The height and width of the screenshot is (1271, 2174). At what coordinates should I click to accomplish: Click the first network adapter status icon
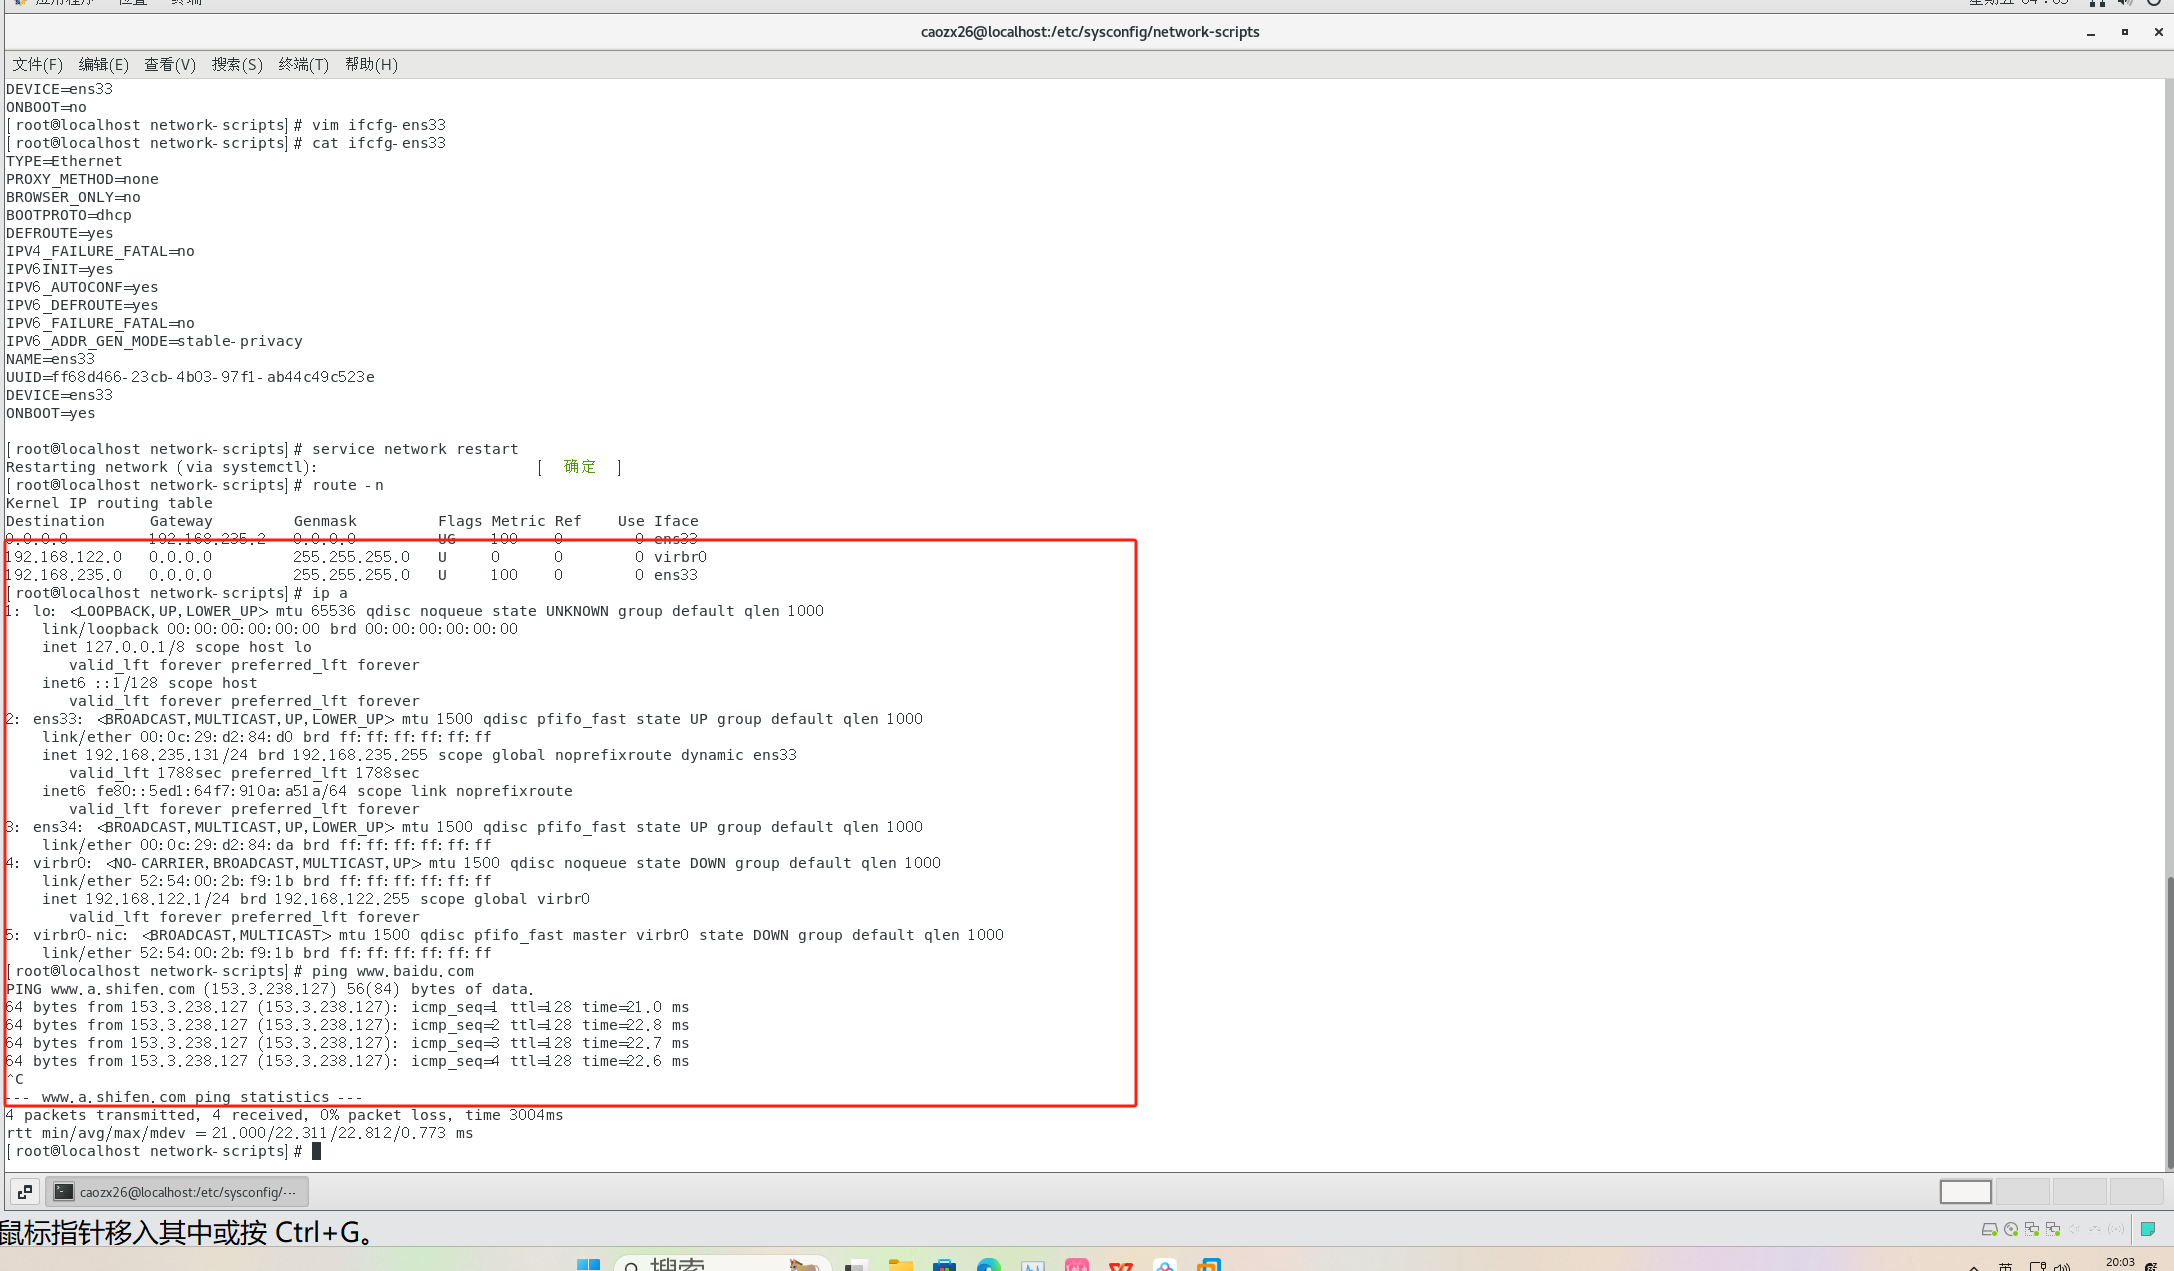2031,1229
